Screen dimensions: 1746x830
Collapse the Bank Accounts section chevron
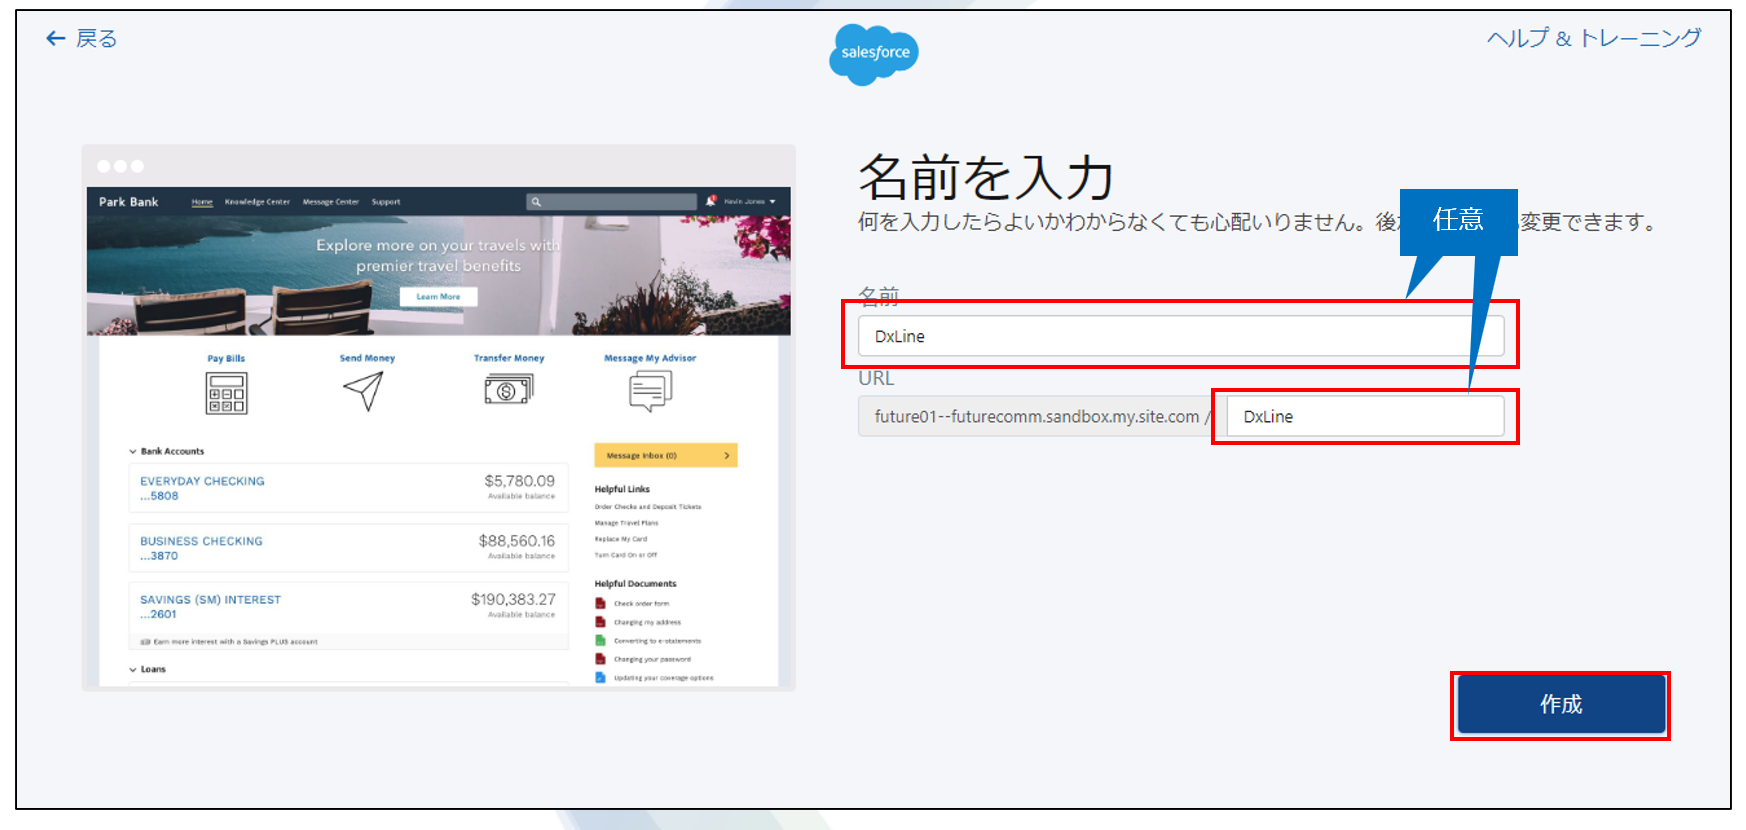[x=133, y=452]
